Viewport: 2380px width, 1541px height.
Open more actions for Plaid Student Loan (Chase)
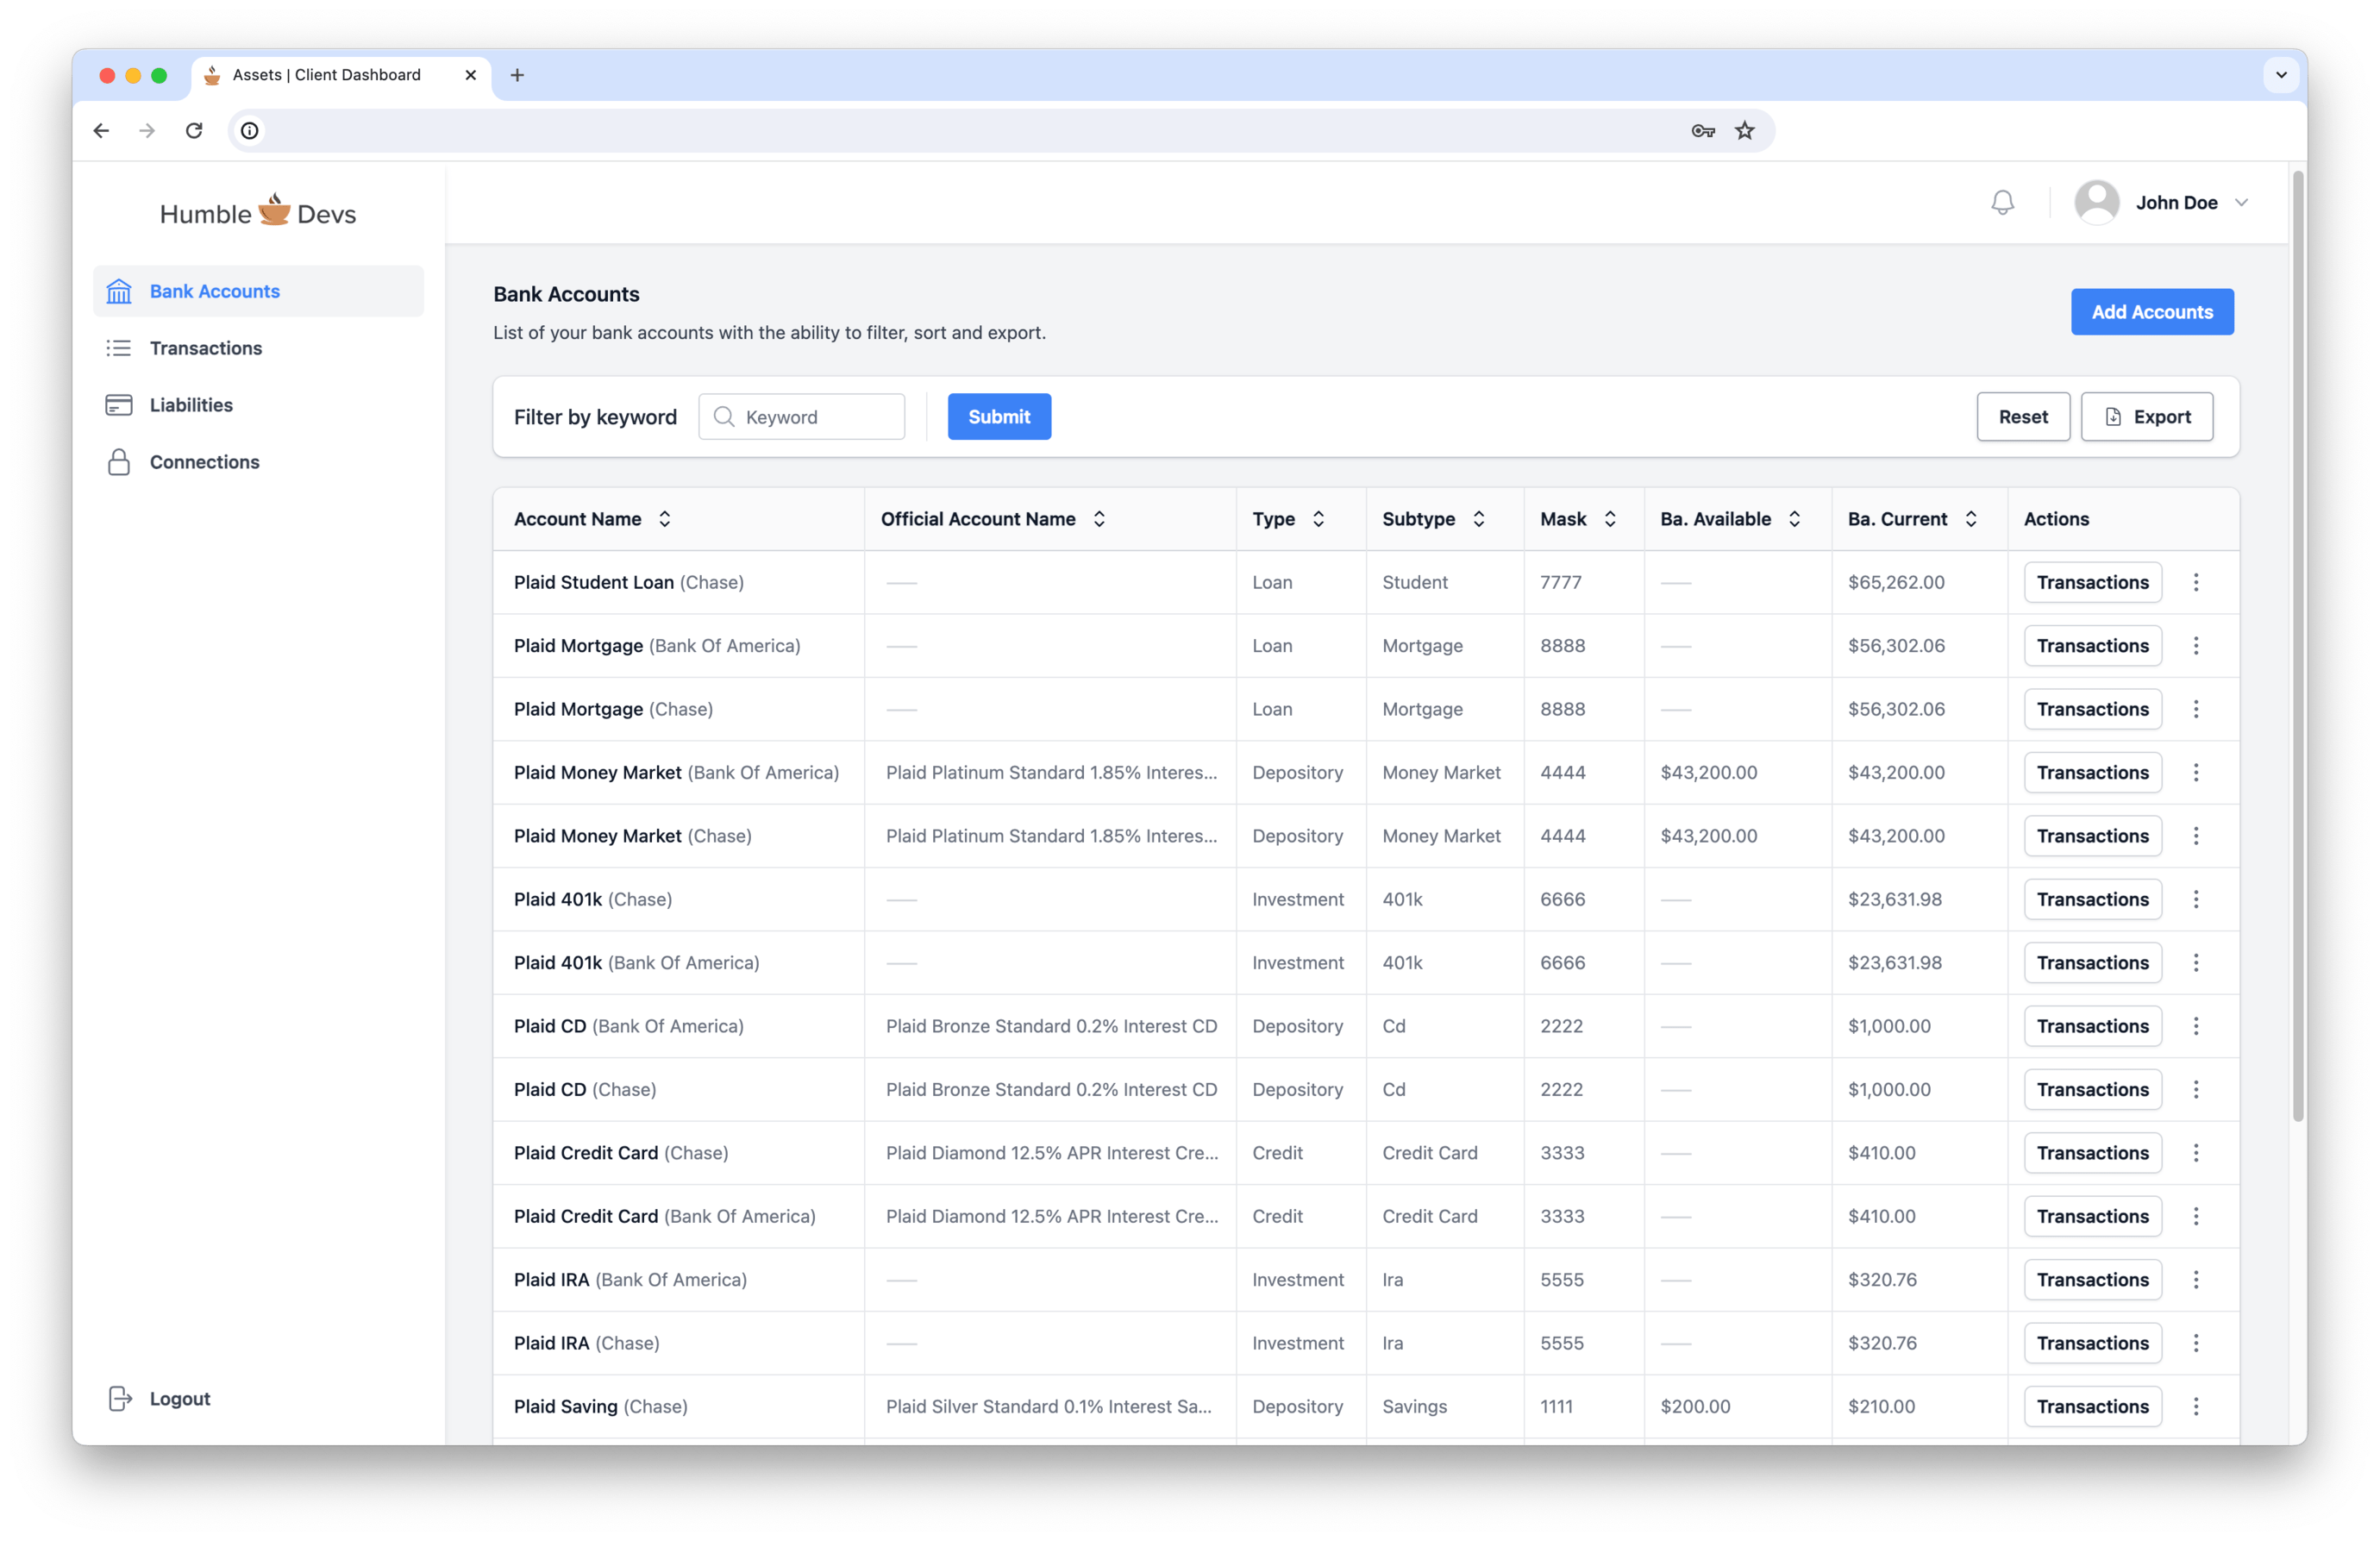(2196, 582)
